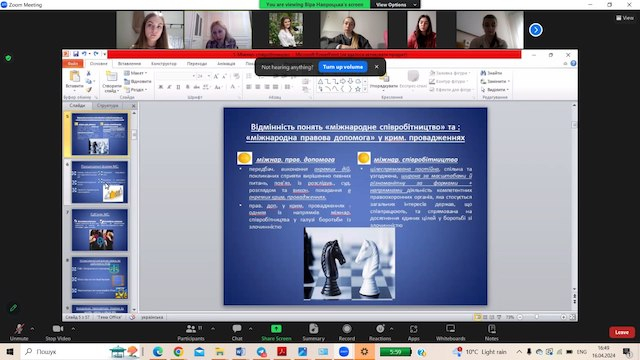
Task: Switch to the Переходи ribbon tab
Action: [x=197, y=64]
